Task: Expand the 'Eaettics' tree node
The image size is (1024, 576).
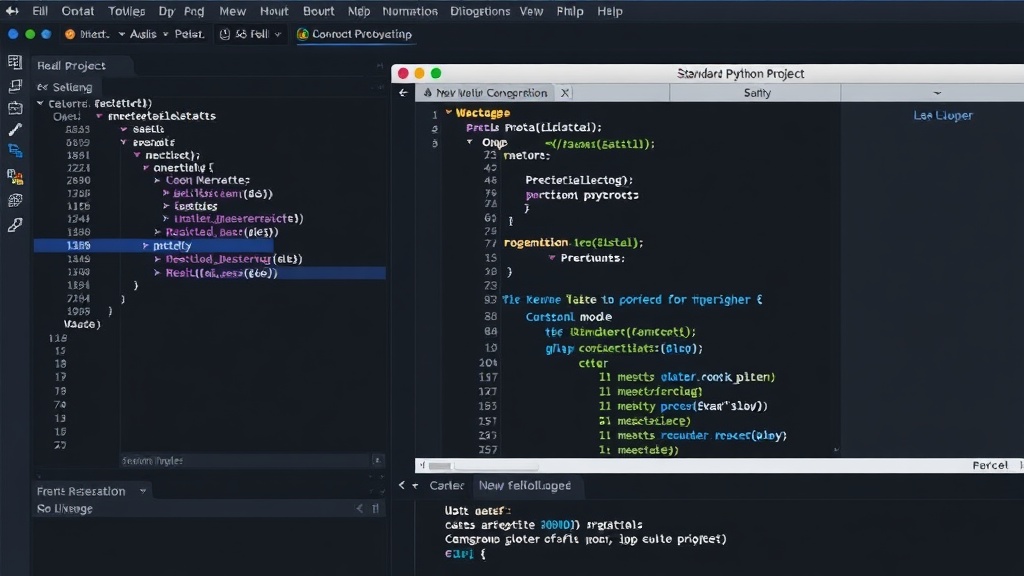Action: click(167, 206)
